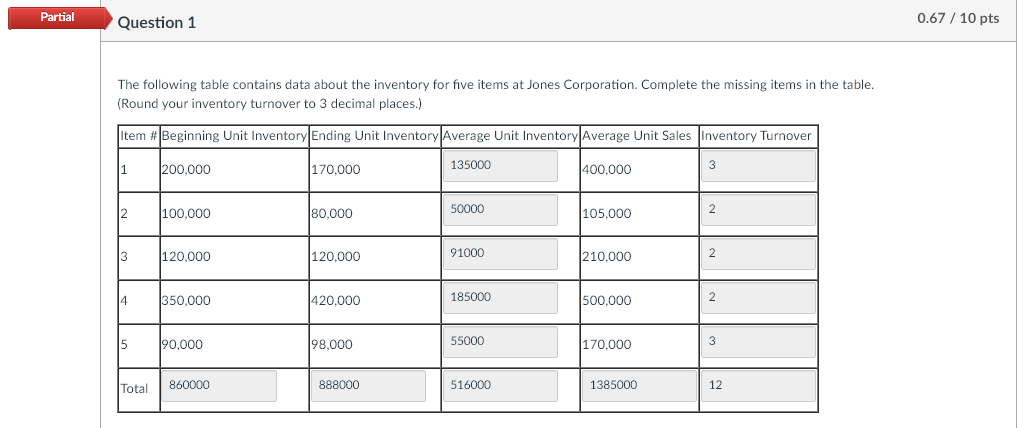This screenshot has height=428, width=1019.
Task: Select the item 5 average inventory field 55000
Action: click(500, 342)
